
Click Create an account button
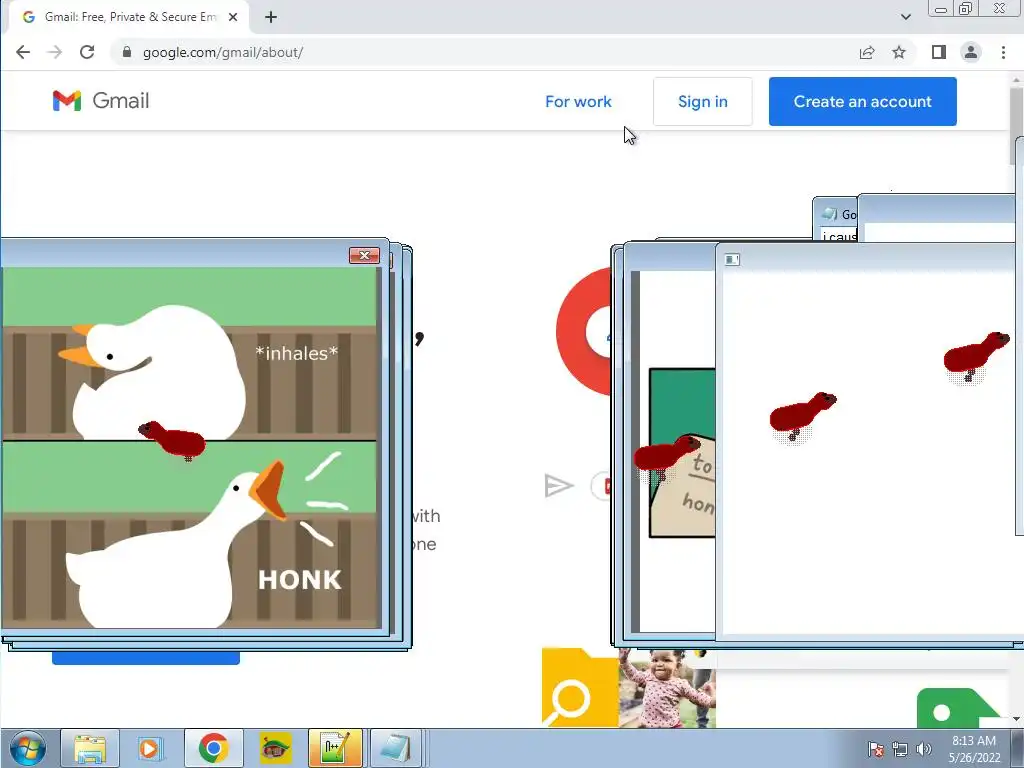[x=862, y=102]
